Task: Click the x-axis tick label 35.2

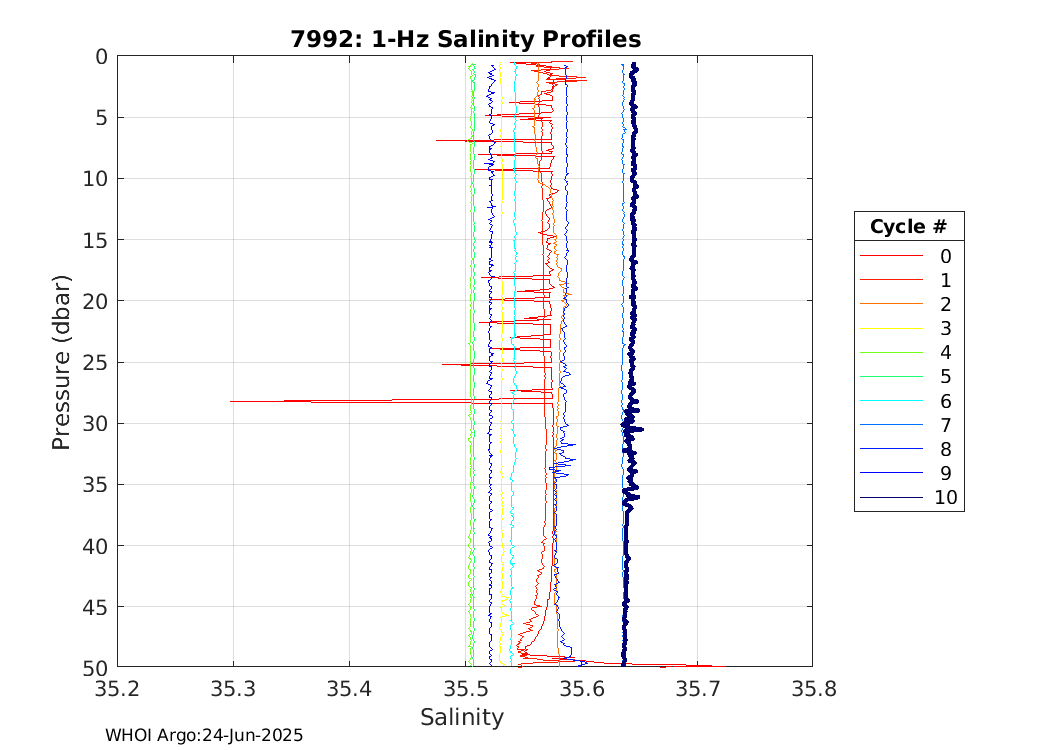Action: 117,688
